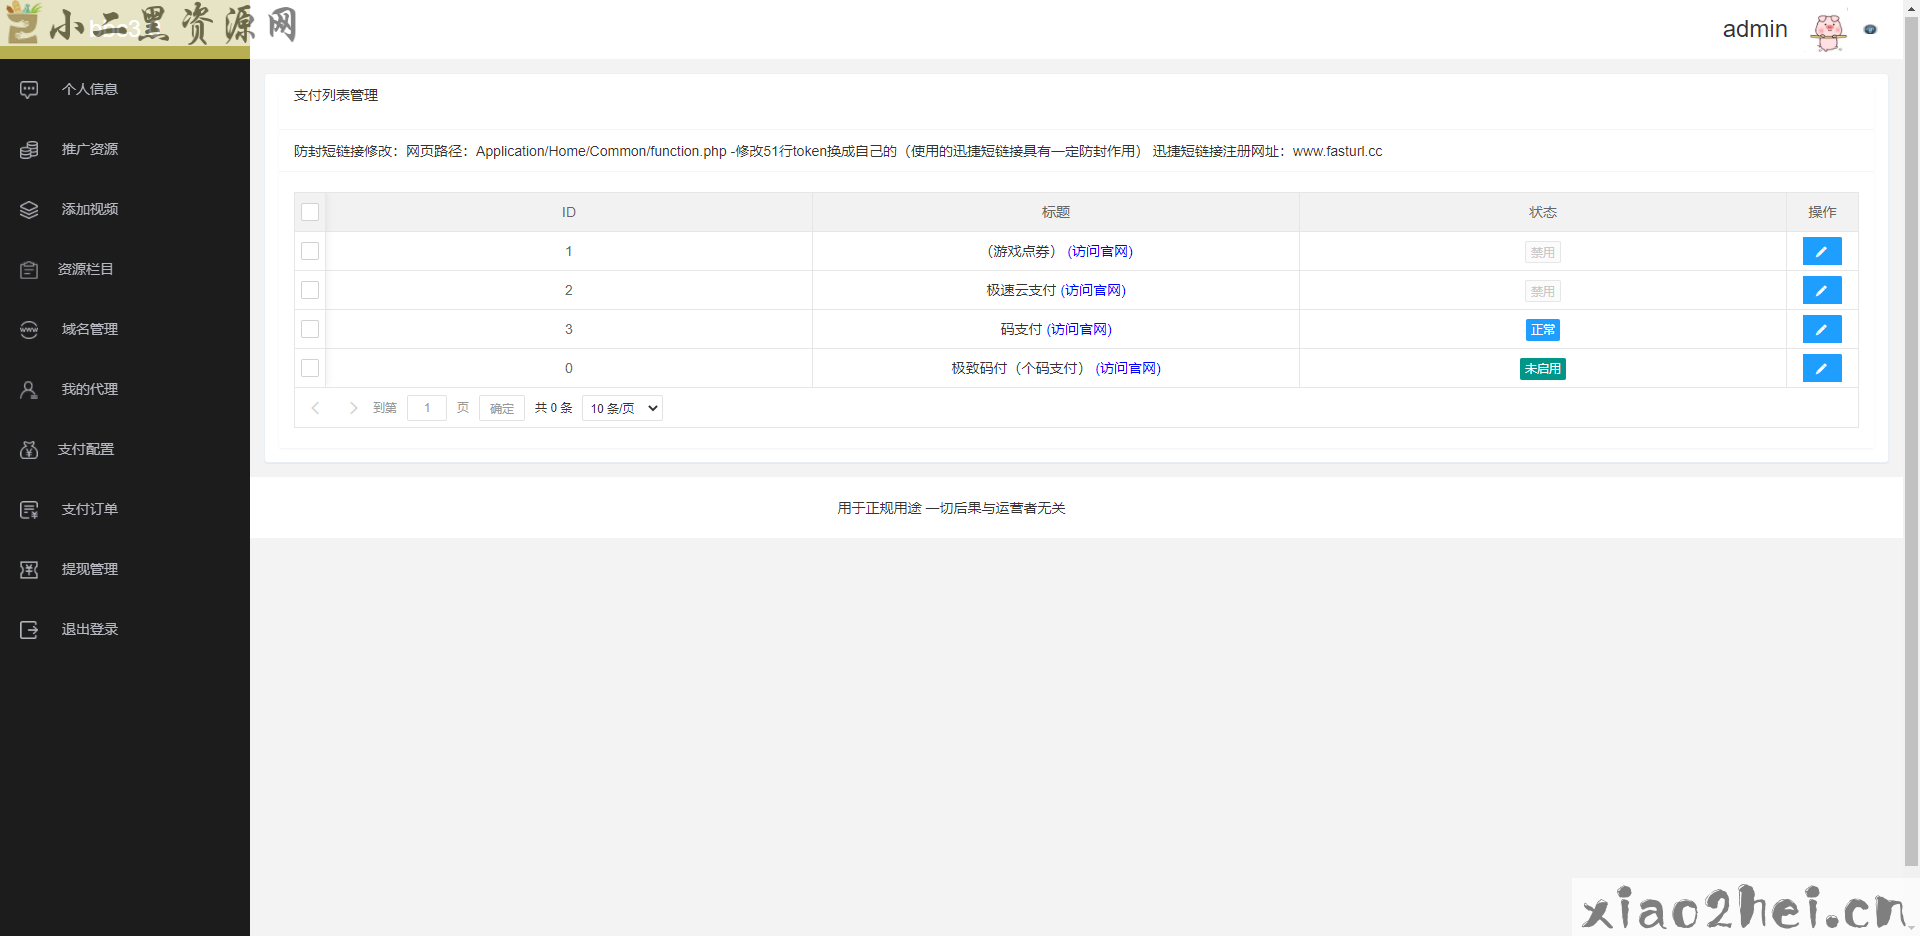
Task: Open 支付配置 menu item
Action: click(x=125, y=449)
